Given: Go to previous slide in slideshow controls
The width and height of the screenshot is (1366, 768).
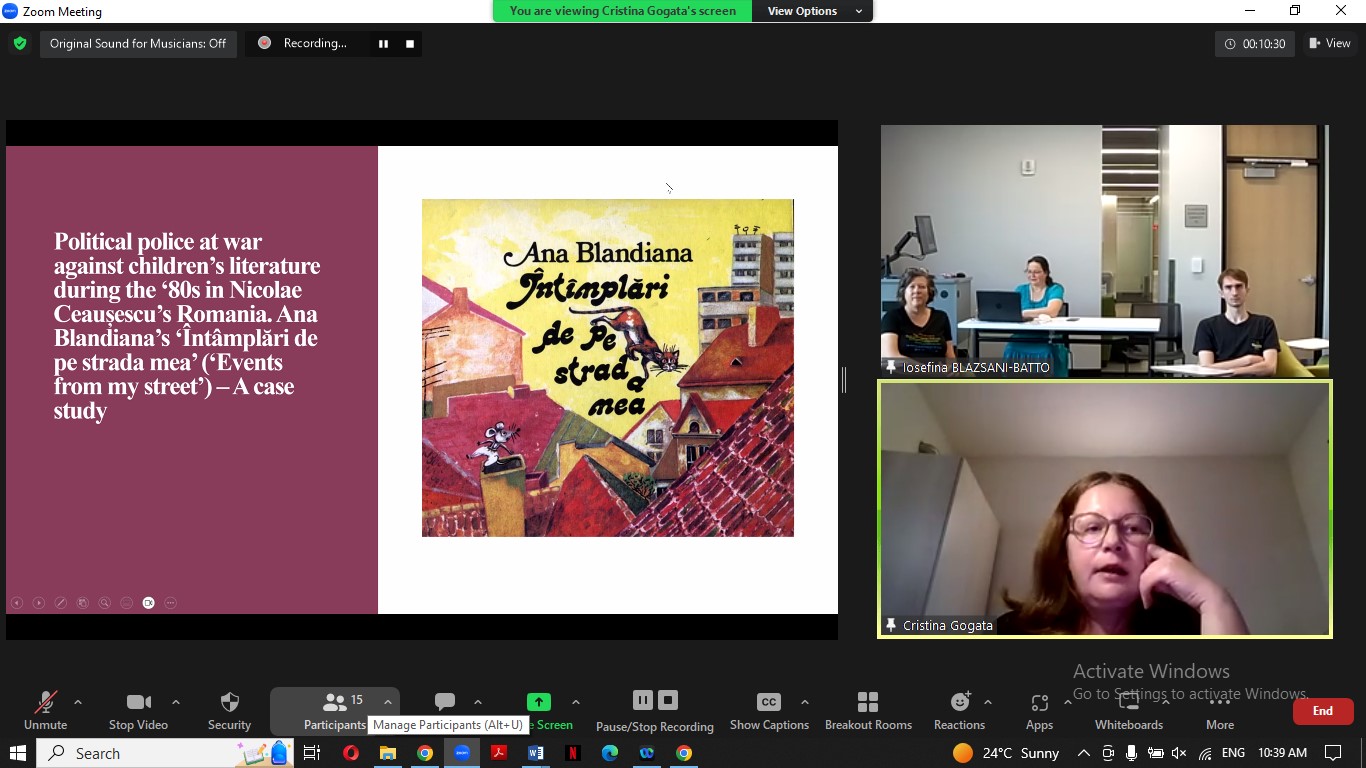Looking at the screenshot, I should [17, 603].
